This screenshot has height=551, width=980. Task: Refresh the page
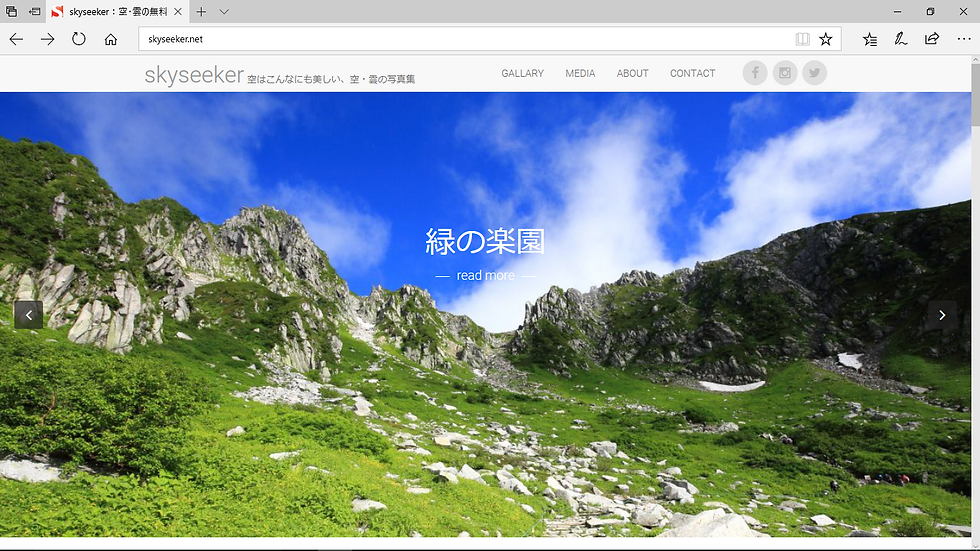[78, 39]
